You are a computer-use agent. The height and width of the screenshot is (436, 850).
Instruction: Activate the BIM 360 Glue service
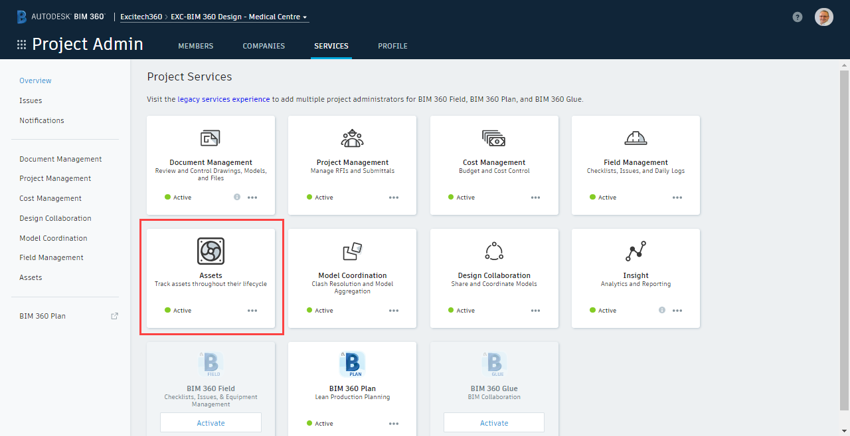click(x=494, y=422)
